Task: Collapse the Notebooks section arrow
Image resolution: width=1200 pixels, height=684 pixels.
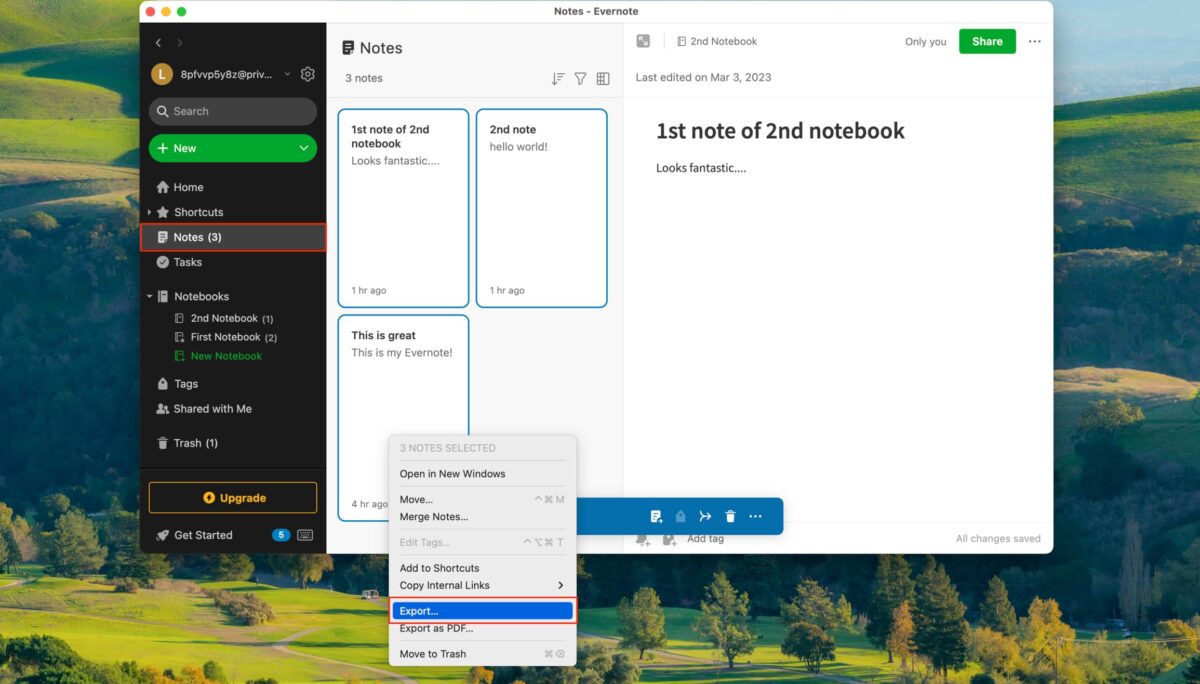Action: (x=150, y=296)
